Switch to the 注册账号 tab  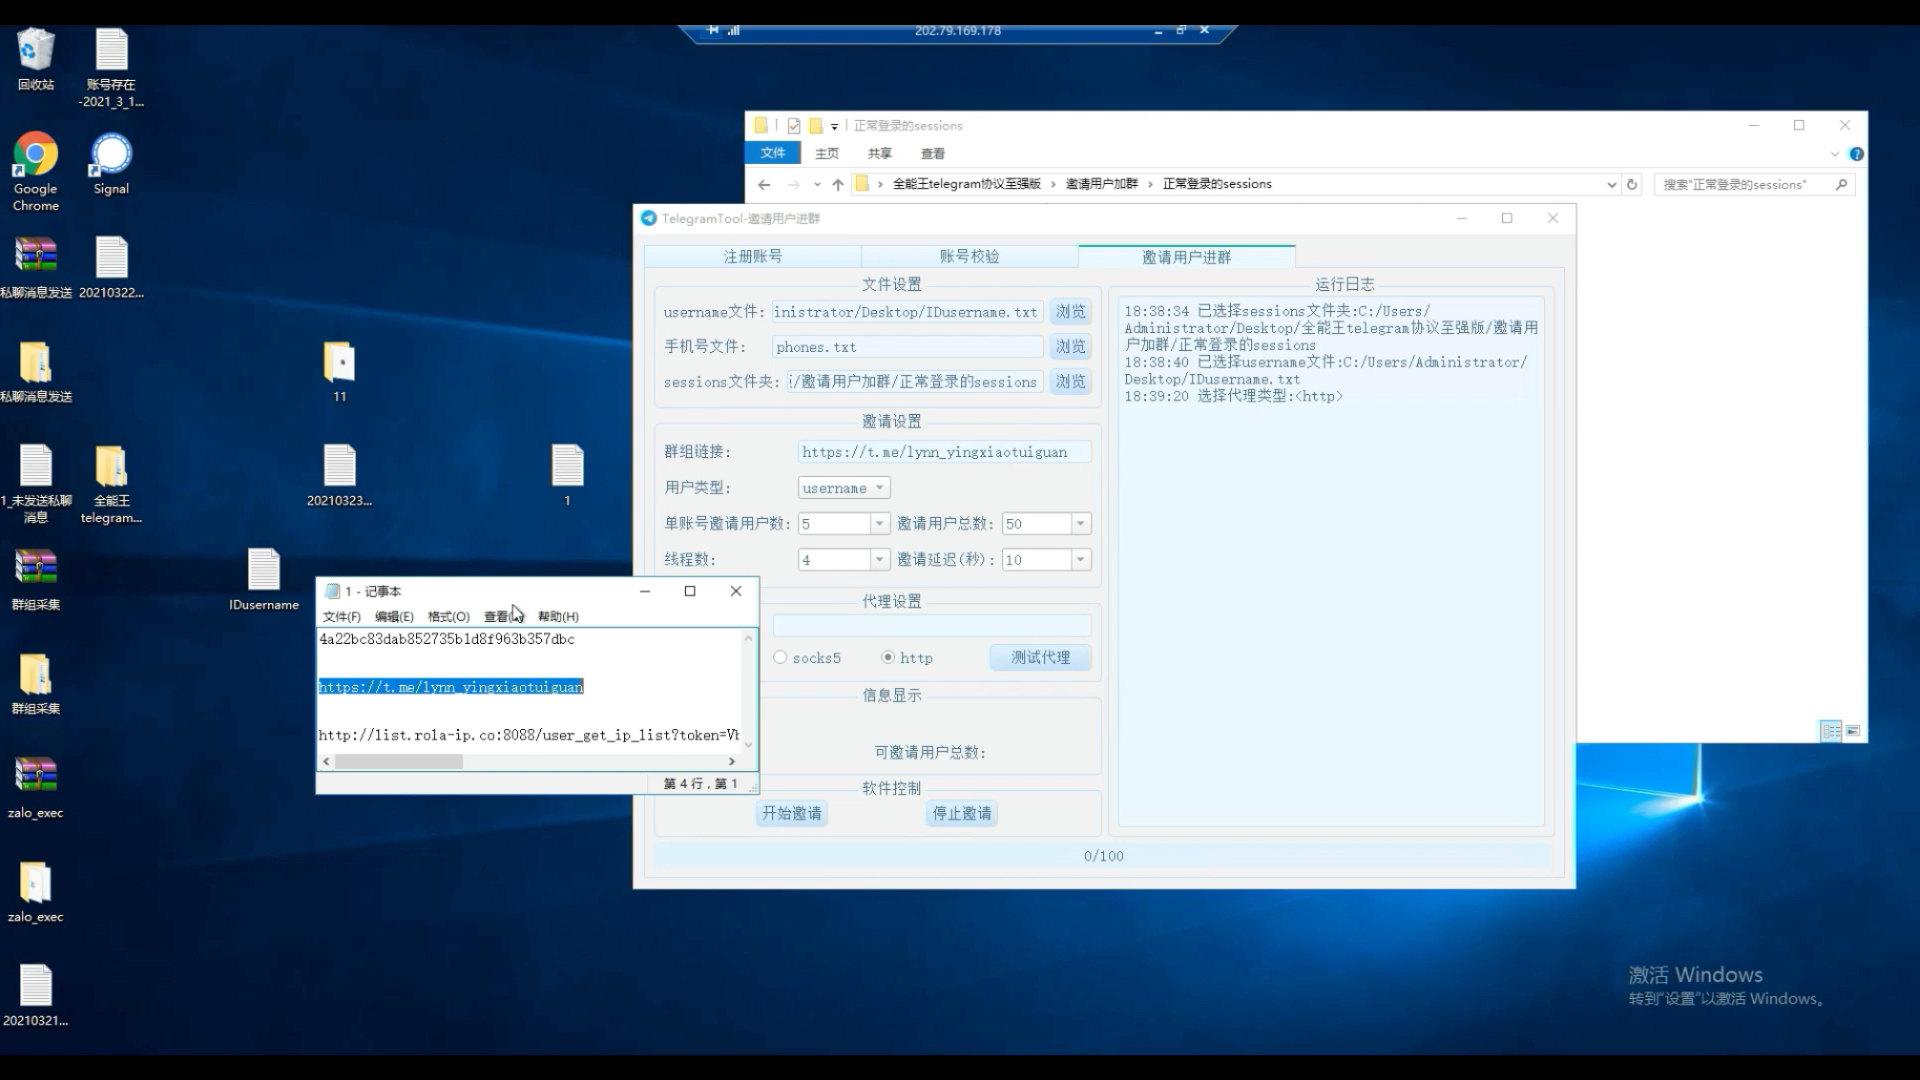(752, 256)
